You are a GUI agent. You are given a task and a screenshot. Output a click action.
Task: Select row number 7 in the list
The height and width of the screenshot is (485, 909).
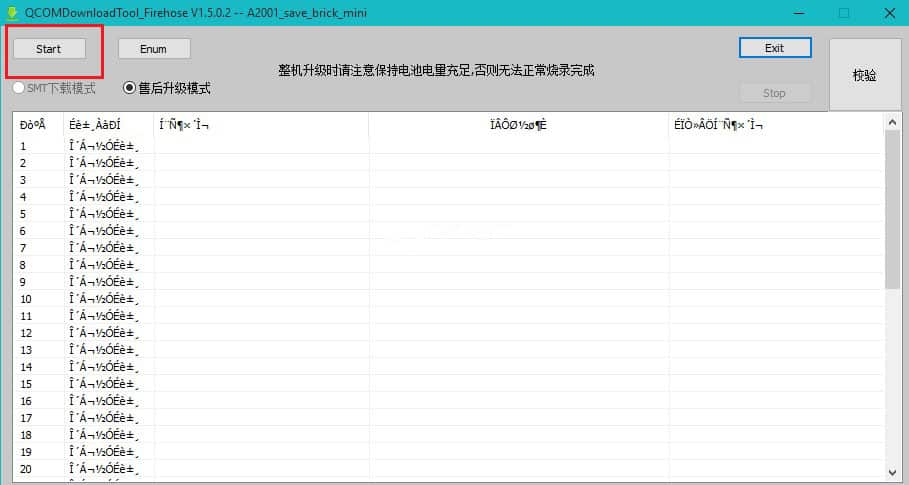pos(446,248)
